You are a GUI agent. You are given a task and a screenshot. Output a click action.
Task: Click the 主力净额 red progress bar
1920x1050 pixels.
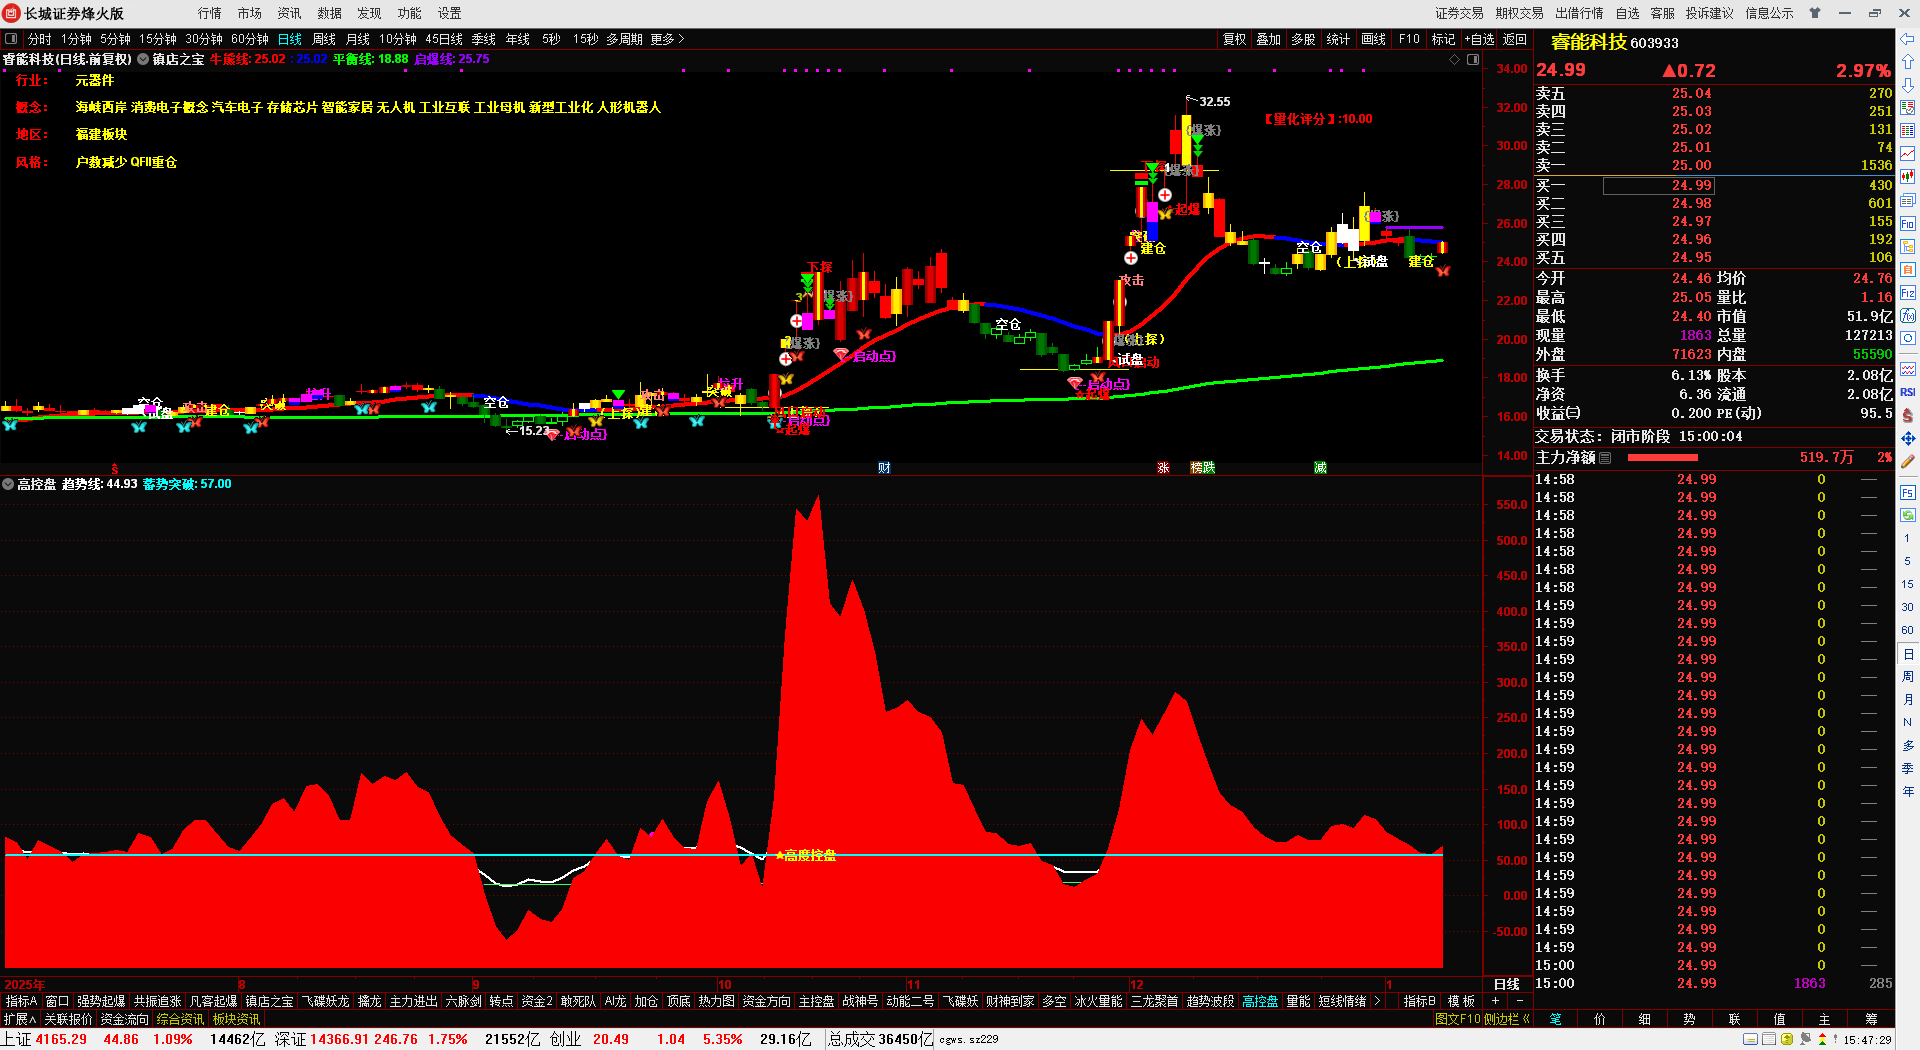[1663, 457]
